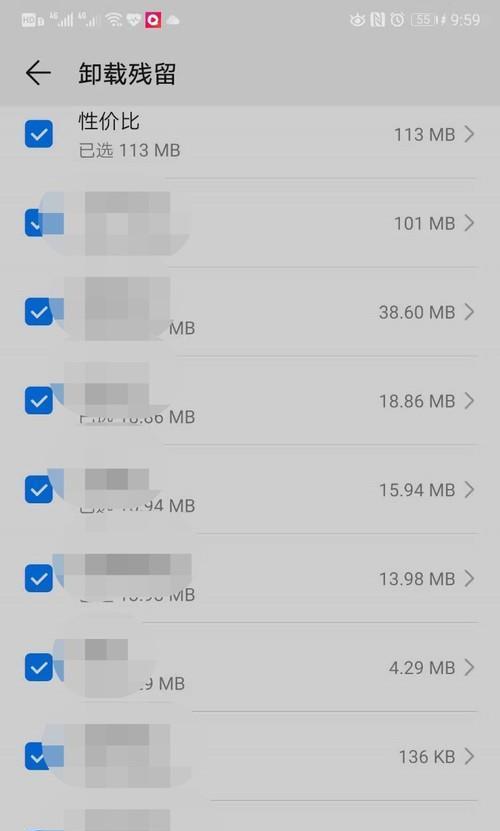Deselect the 13.98 MB item checkbox
Image resolution: width=500 pixels, height=831 pixels.
tap(39, 578)
